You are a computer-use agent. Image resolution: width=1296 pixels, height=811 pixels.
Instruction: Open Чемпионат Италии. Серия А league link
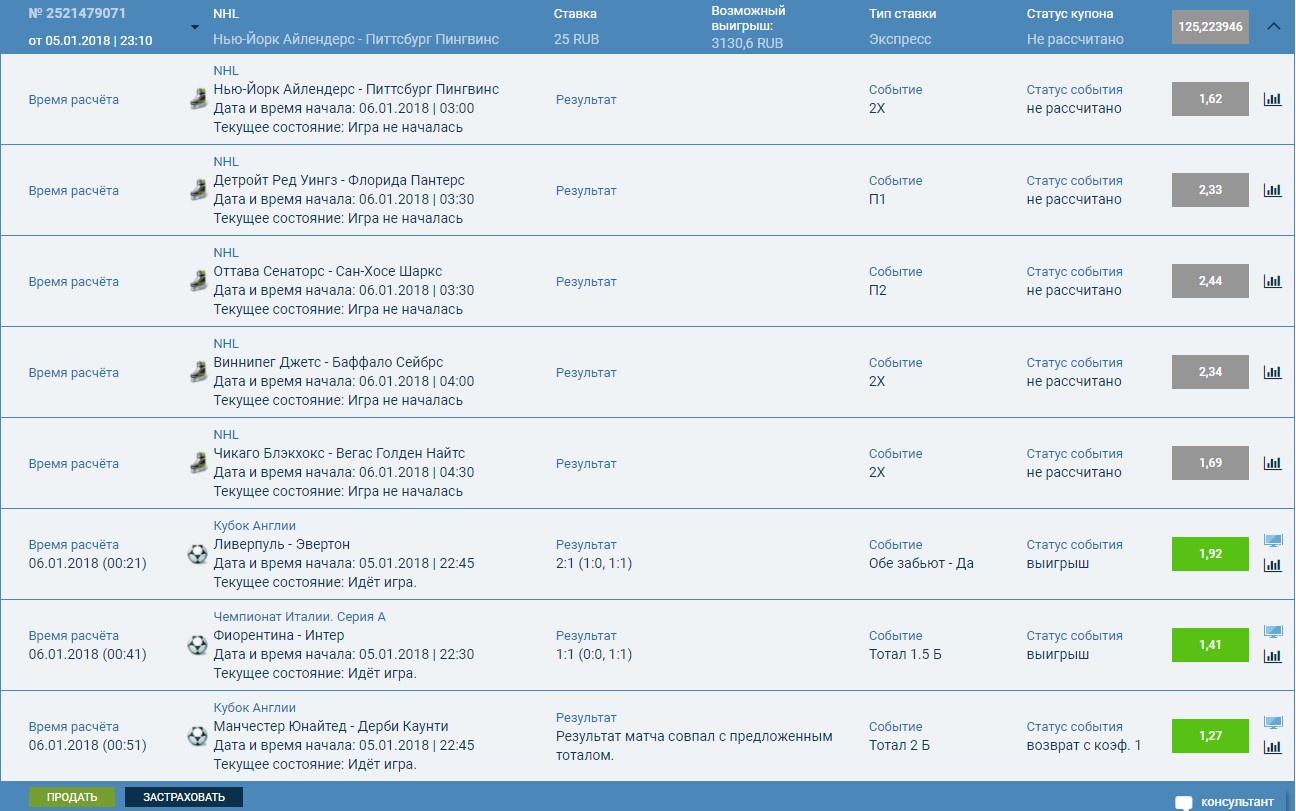(x=299, y=617)
